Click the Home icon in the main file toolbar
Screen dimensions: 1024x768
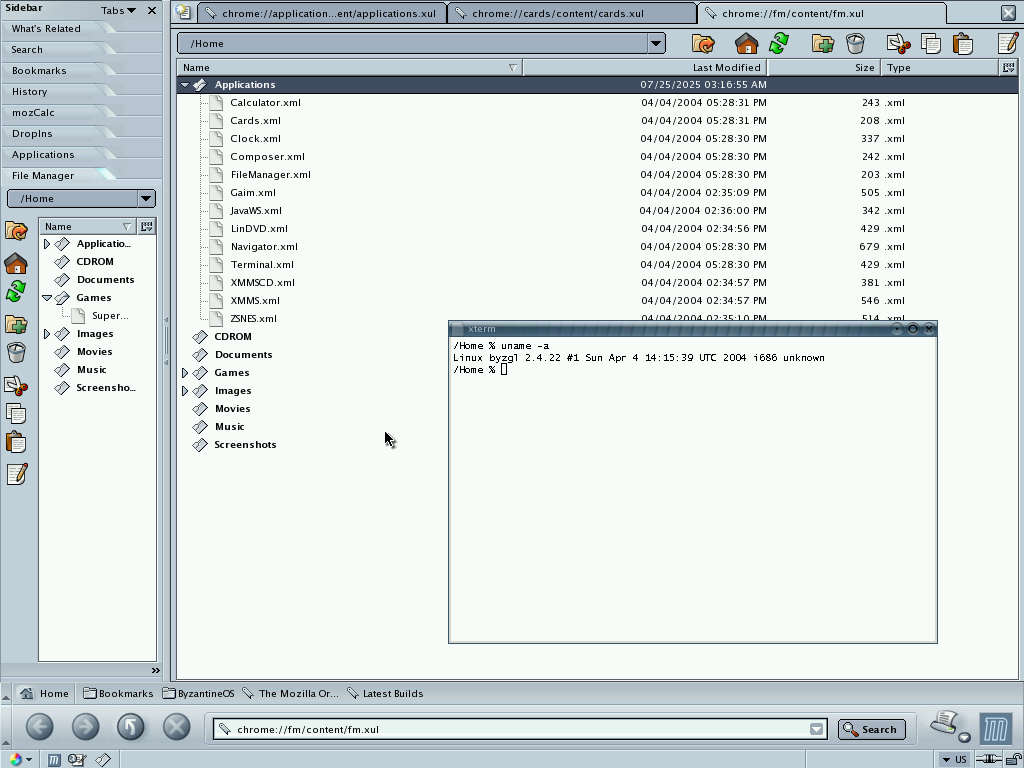tap(746, 44)
